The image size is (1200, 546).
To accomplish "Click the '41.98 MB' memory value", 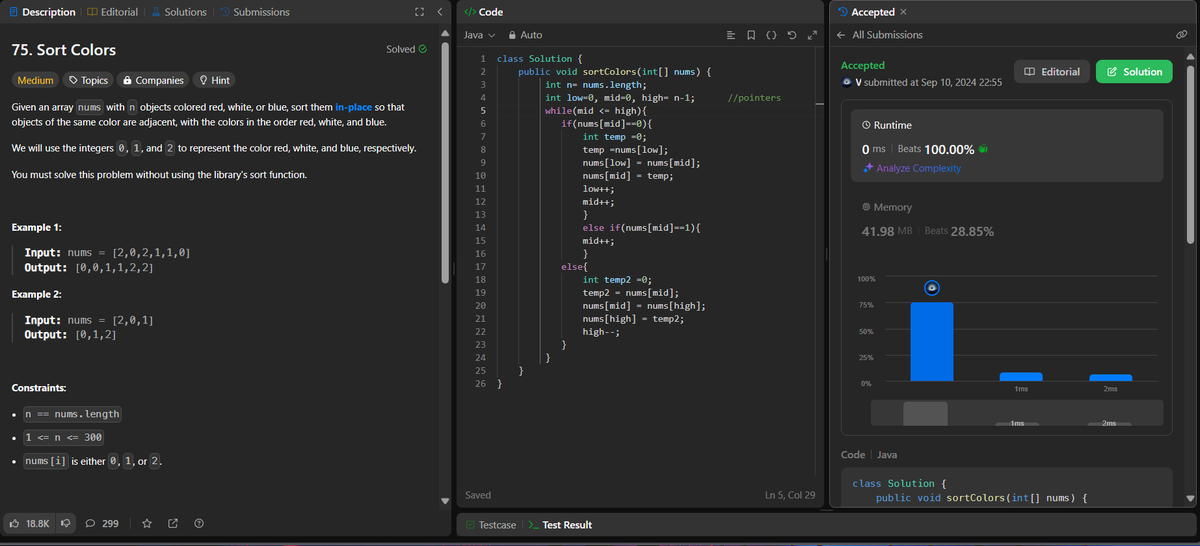I will click(x=886, y=231).
